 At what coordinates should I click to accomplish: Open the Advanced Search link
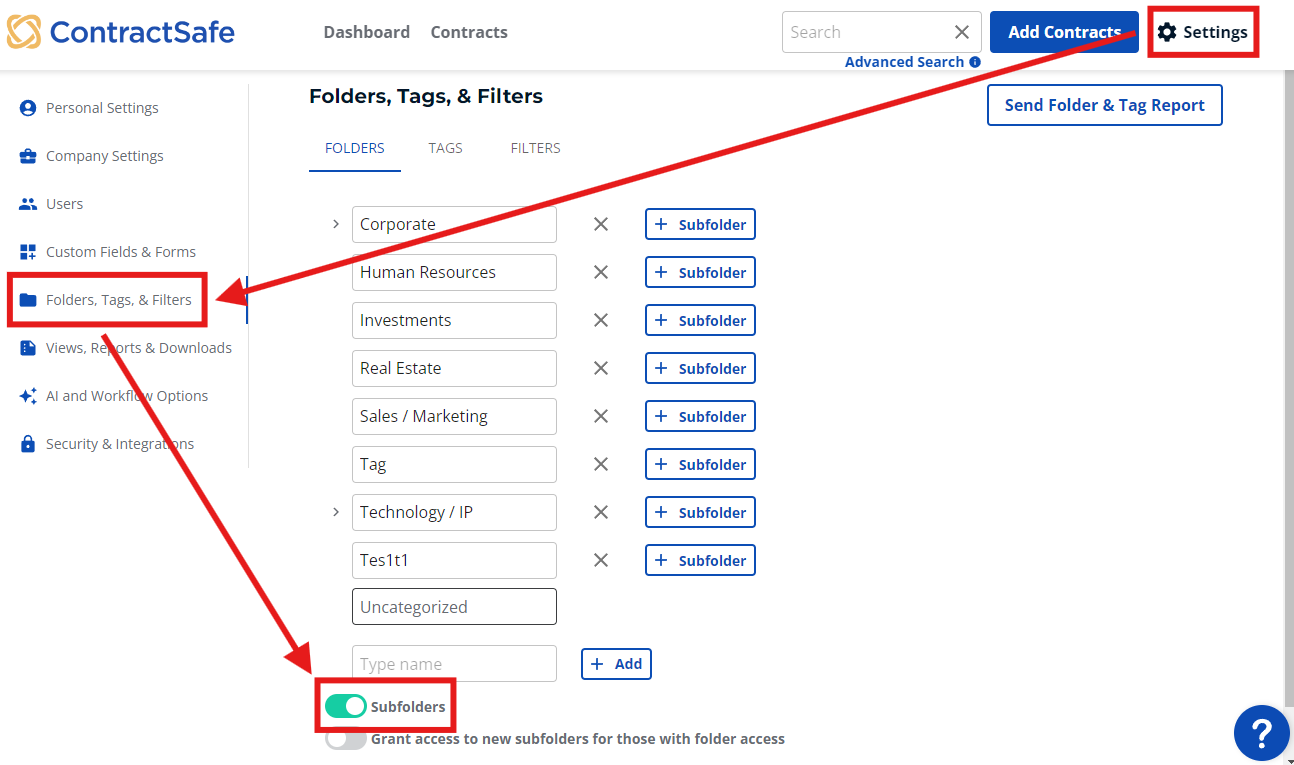pyautogui.click(x=905, y=61)
